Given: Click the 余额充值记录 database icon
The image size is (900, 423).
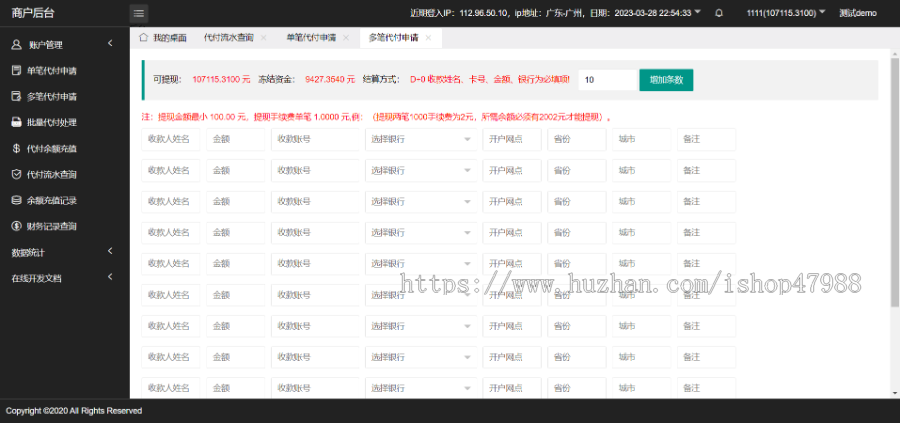Looking at the screenshot, I should coord(17,200).
